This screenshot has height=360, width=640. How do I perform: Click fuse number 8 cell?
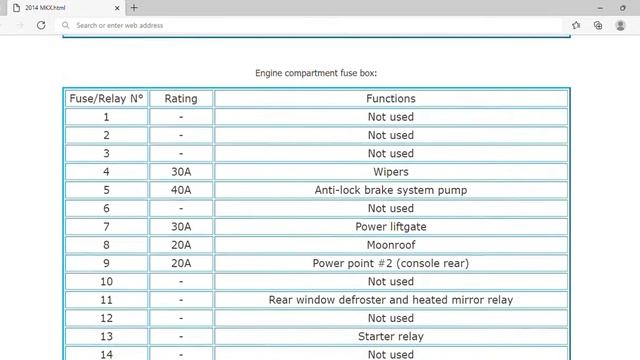click(106, 245)
